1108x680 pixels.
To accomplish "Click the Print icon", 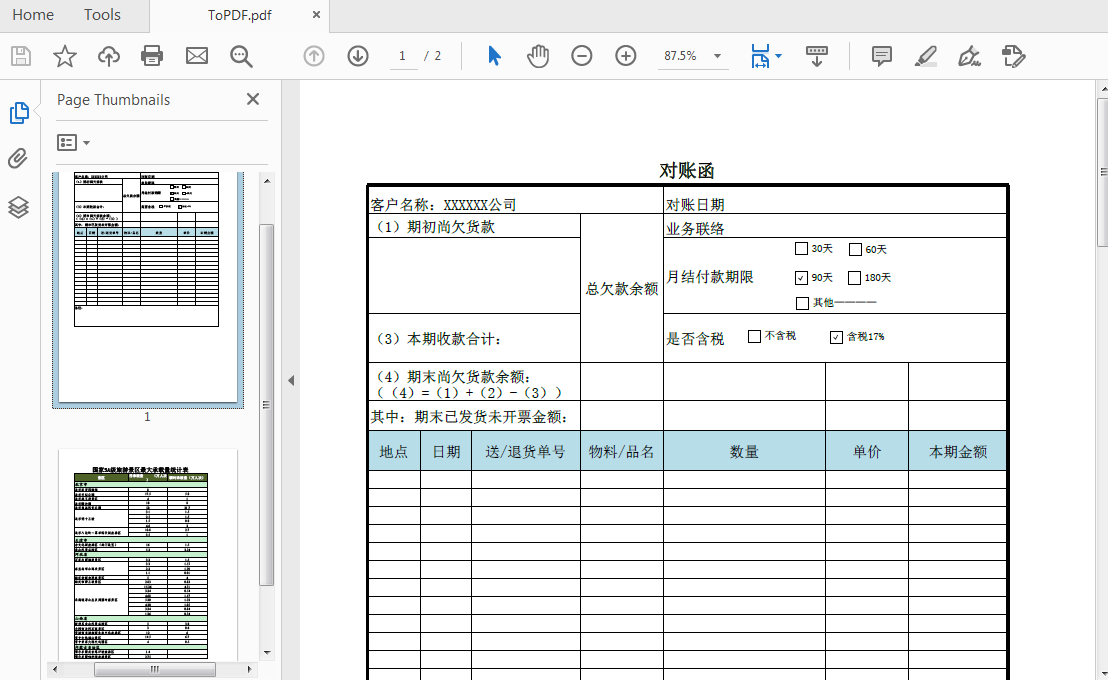I will [x=152, y=56].
